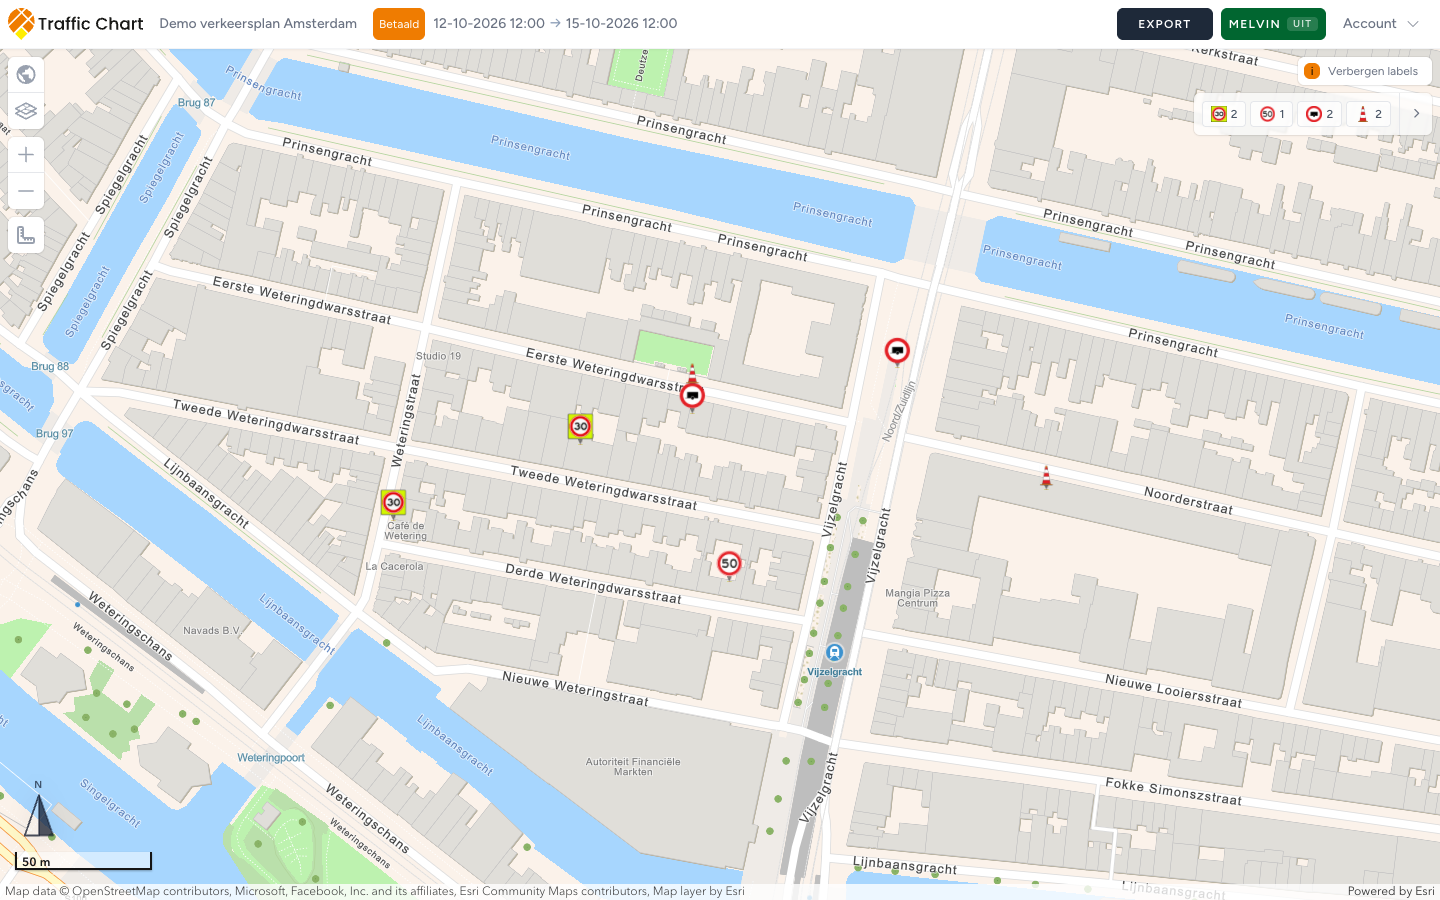Select the 30 sign on Tweede Weteringdwarsstraat
1440x900 pixels.
click(580, 427)
